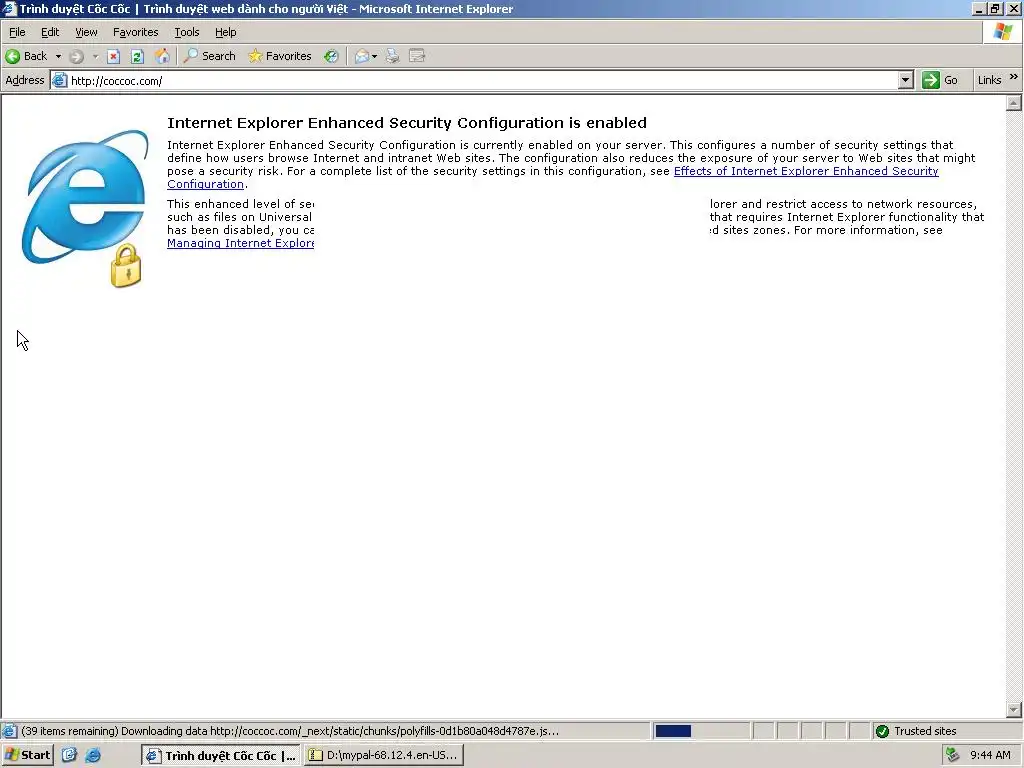The image size is (1024, 768).
Task: Click the Links toolbar label
Action: click(989, 80)
